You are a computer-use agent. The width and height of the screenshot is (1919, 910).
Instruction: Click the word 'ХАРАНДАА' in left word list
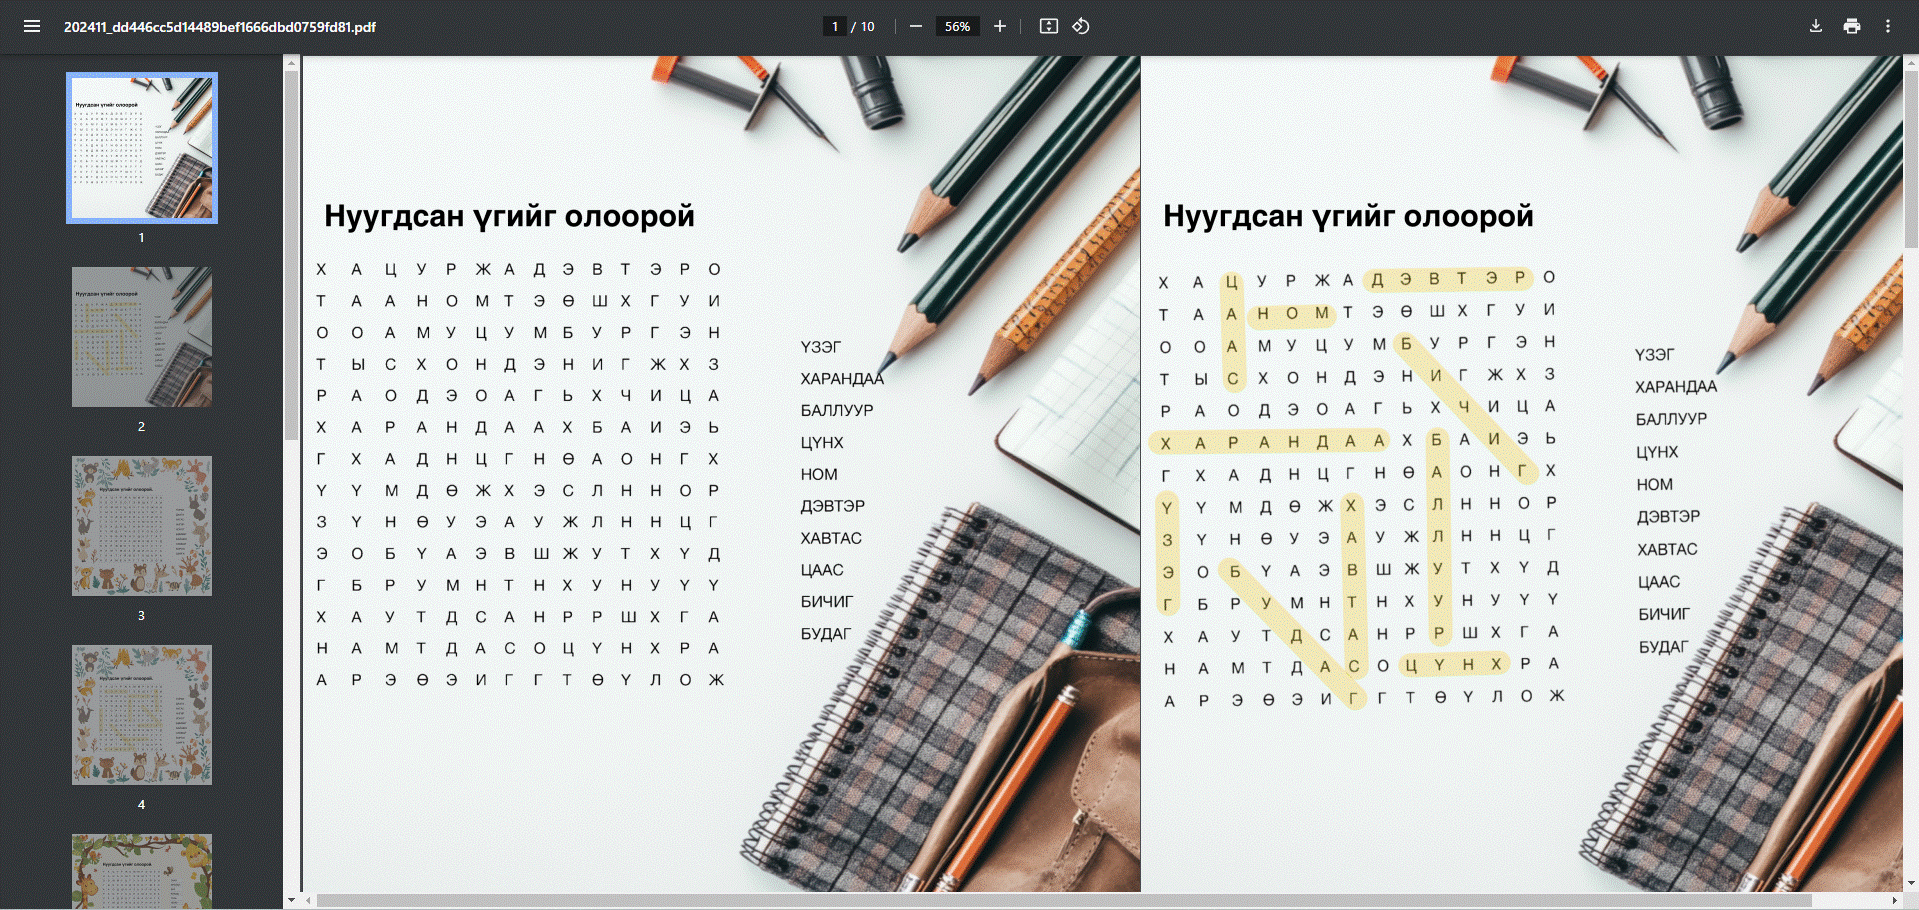[842, 379]
